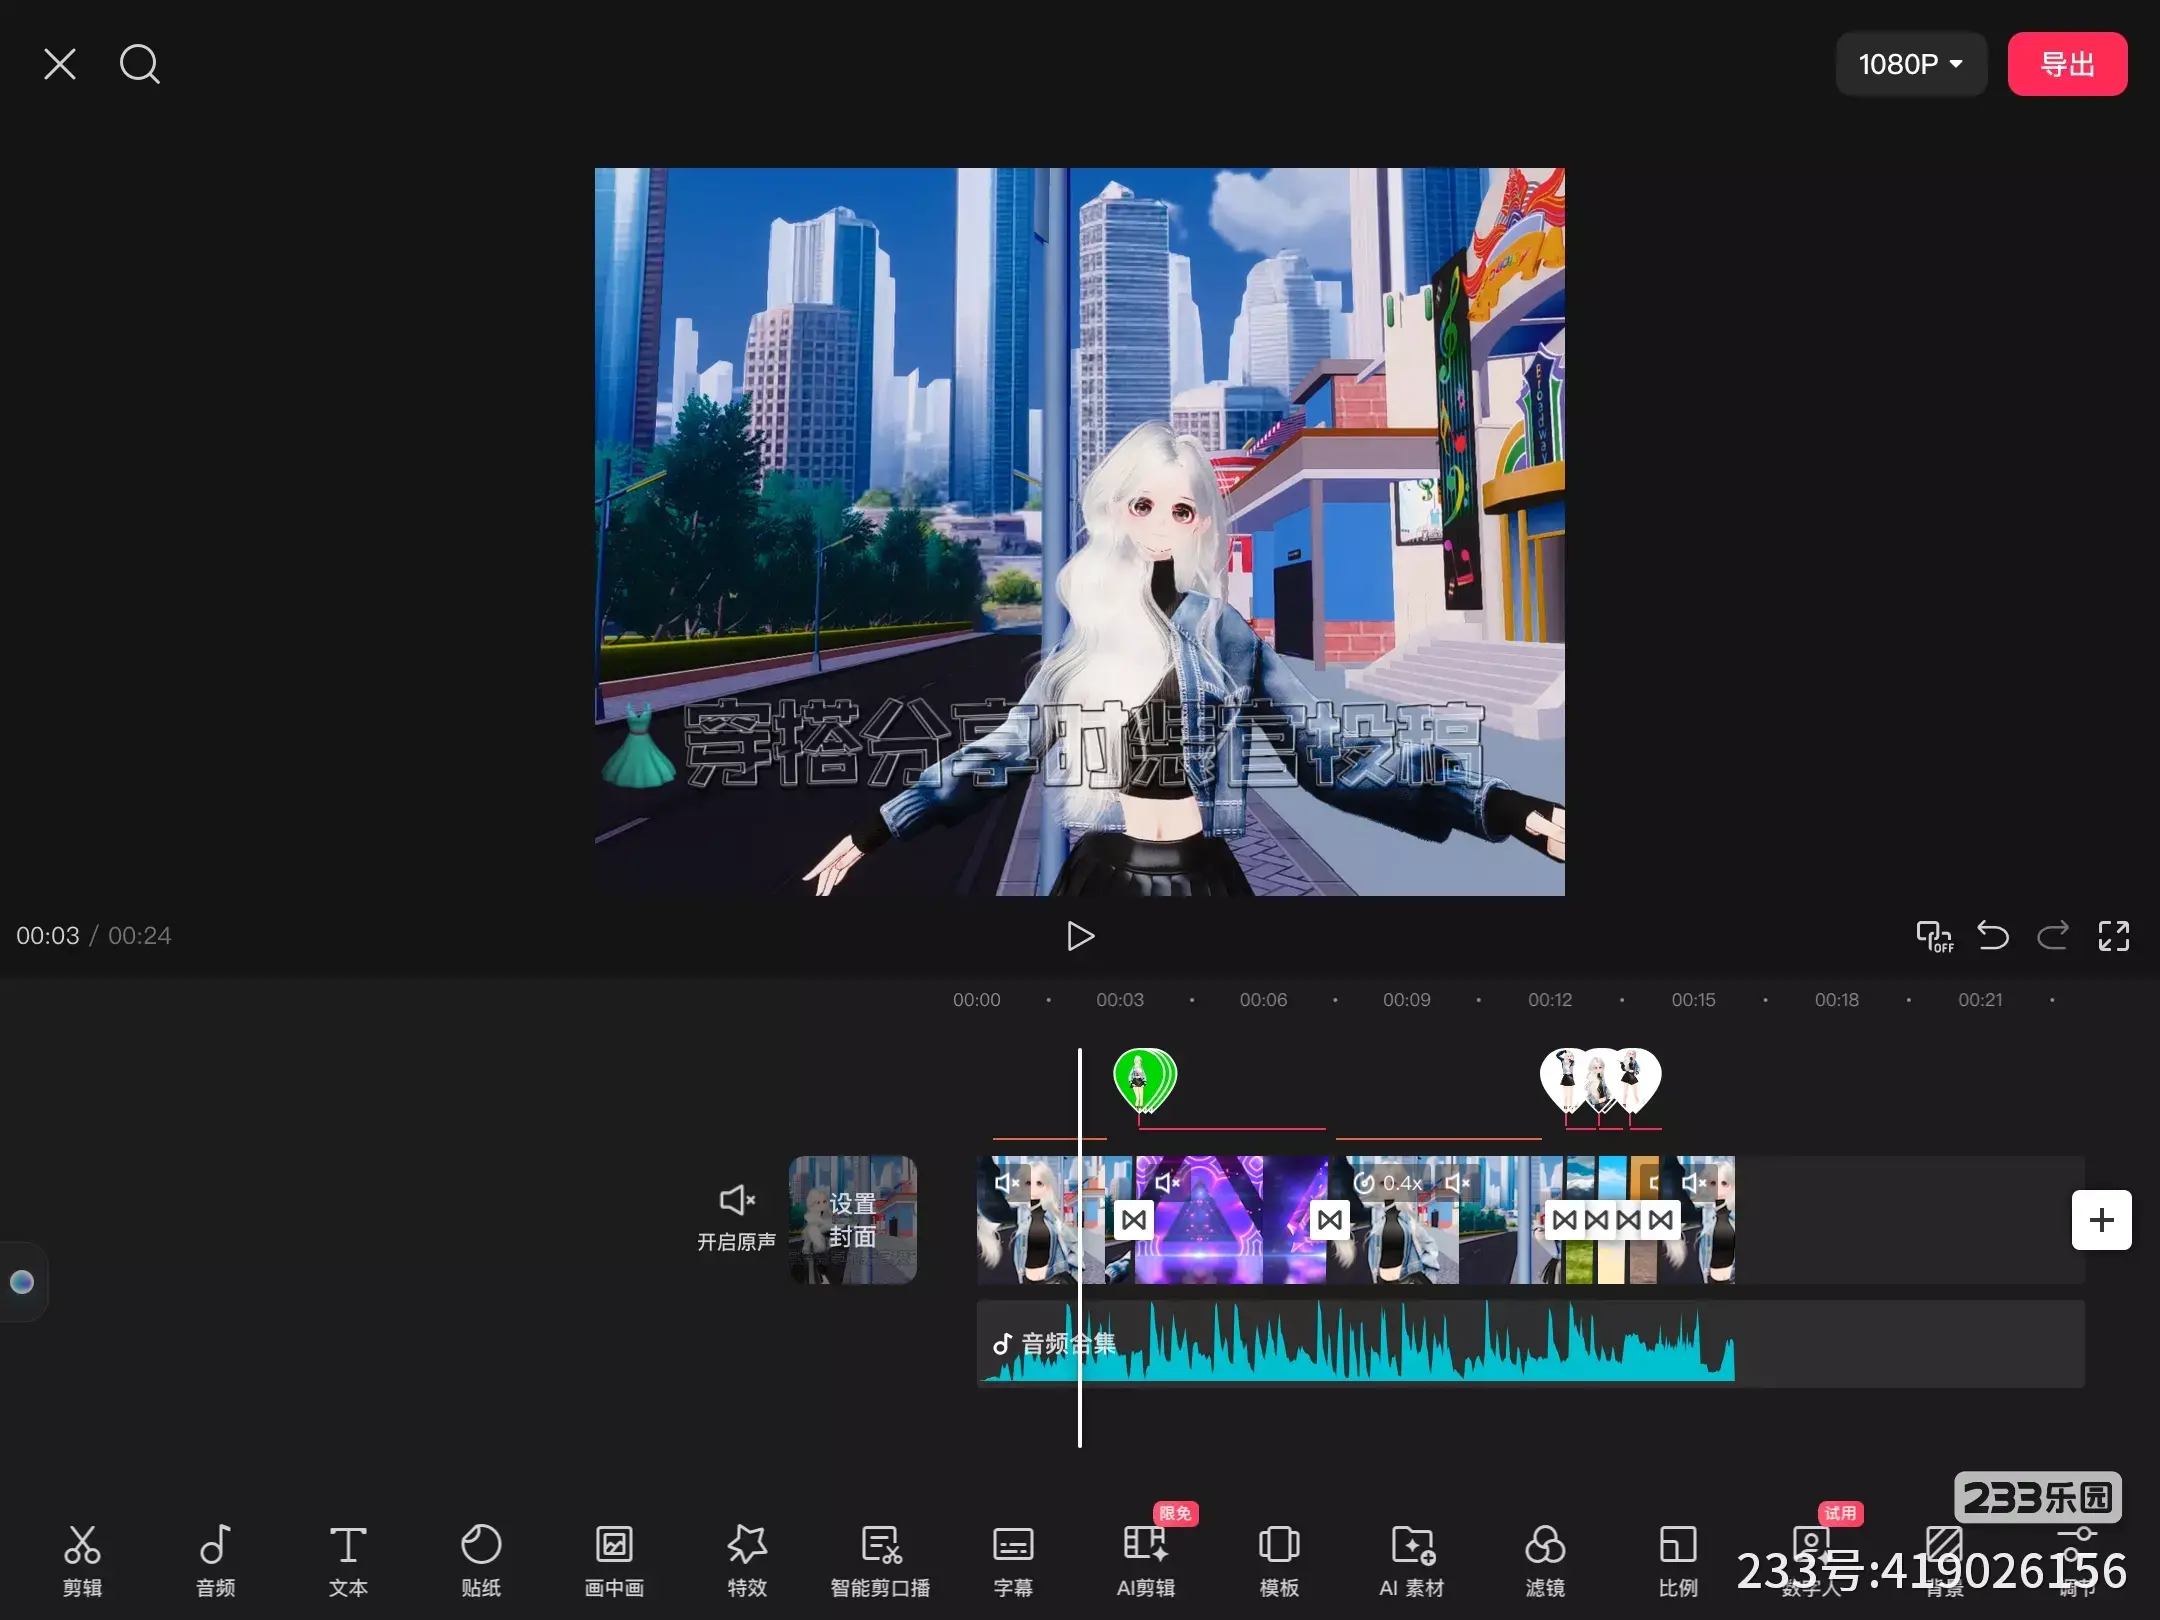This screenshot has width=2160, height=1620.
Task: Open the 比例 aspect ratio options
Action: point(1678,1558)
